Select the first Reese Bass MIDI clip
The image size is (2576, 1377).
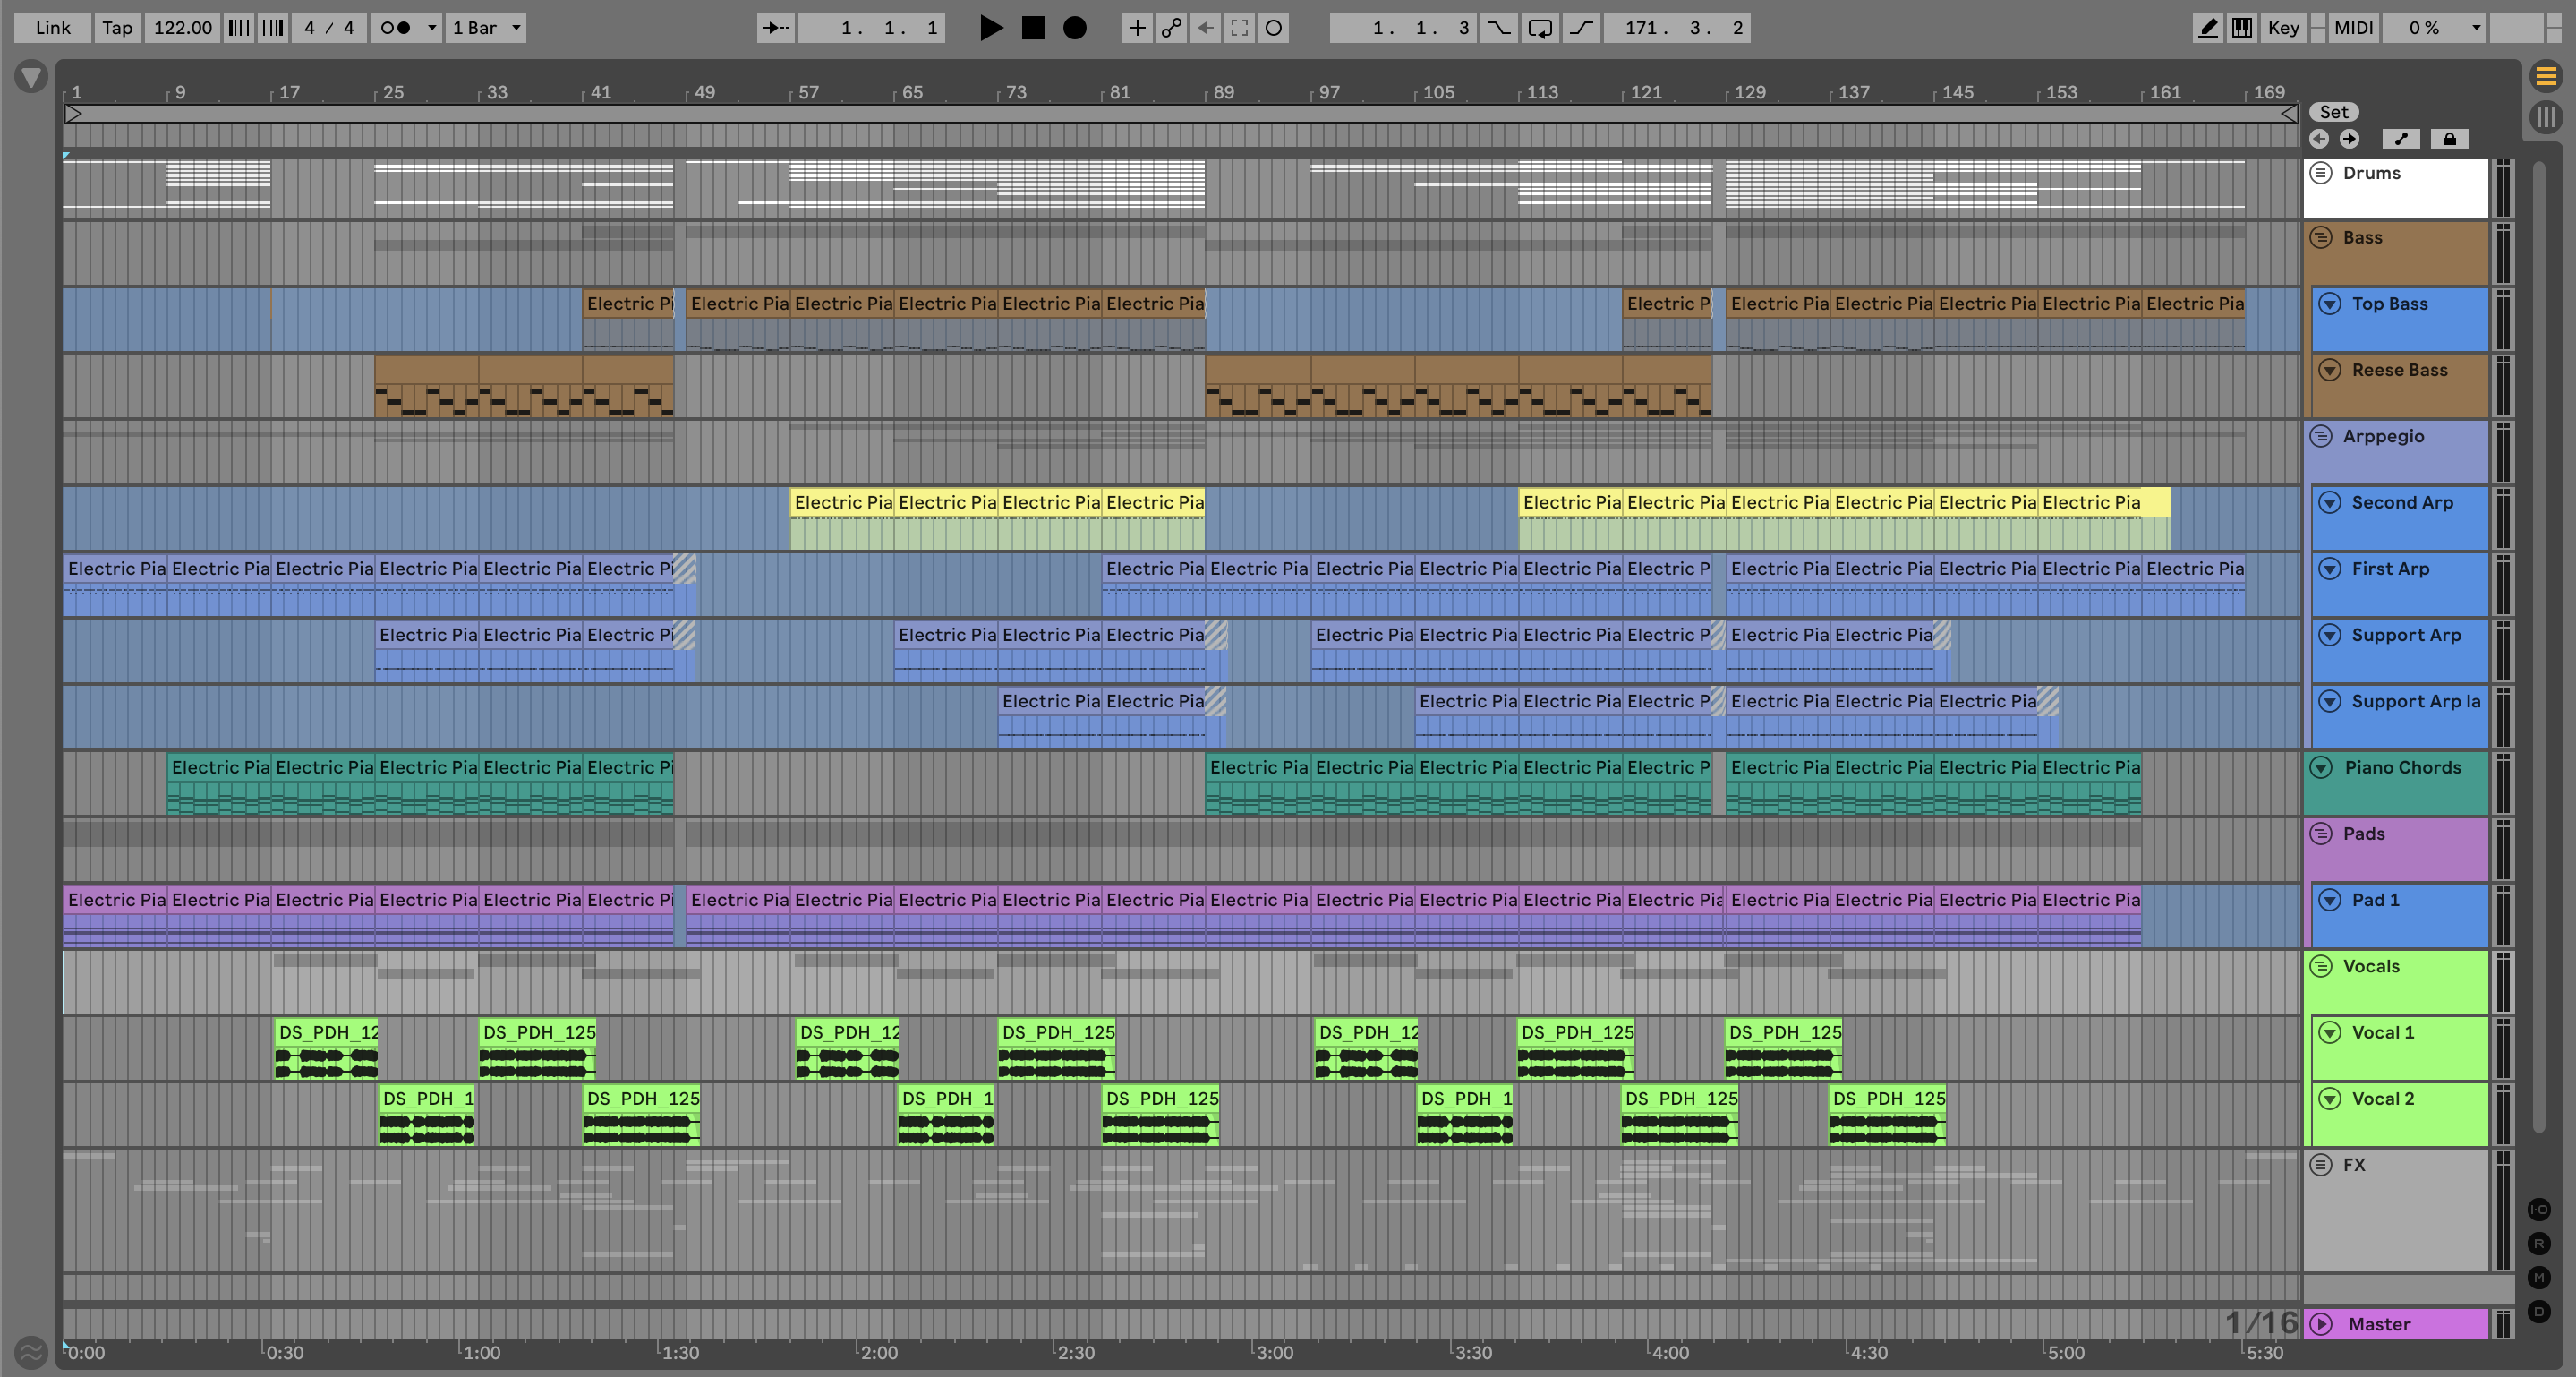coord(426,386)
